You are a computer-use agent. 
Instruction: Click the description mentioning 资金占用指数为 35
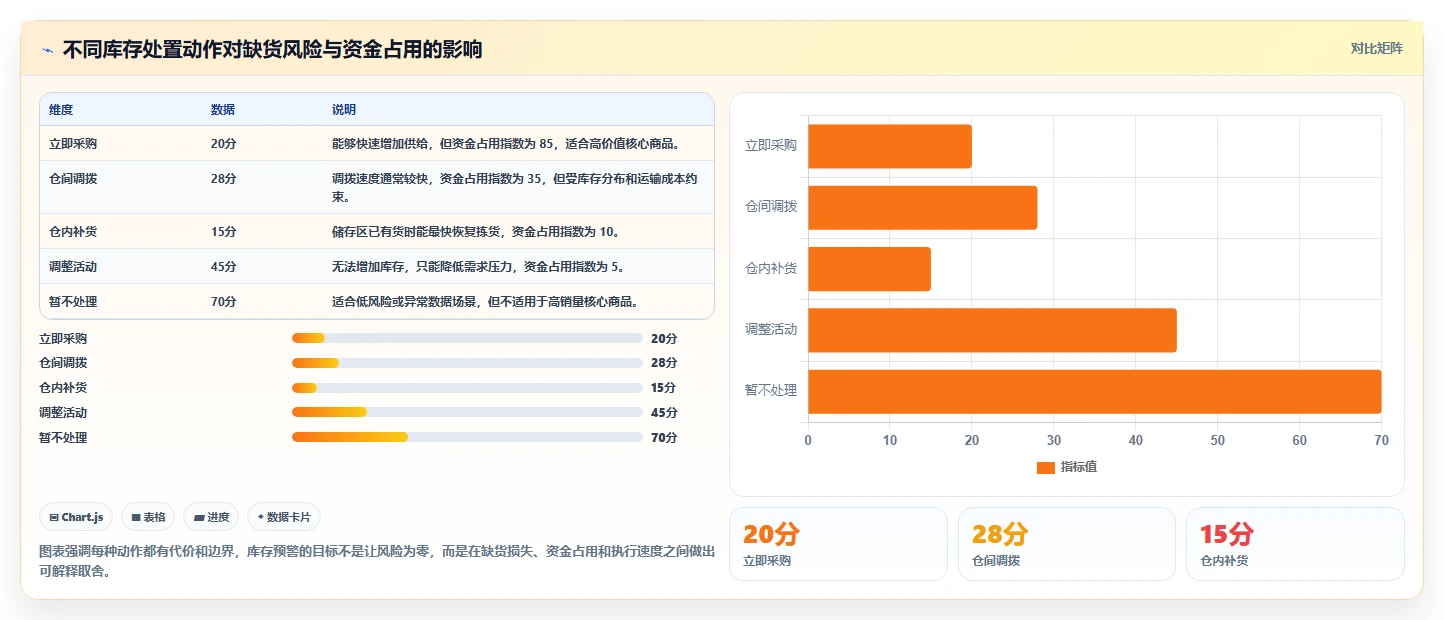(516, 188)
